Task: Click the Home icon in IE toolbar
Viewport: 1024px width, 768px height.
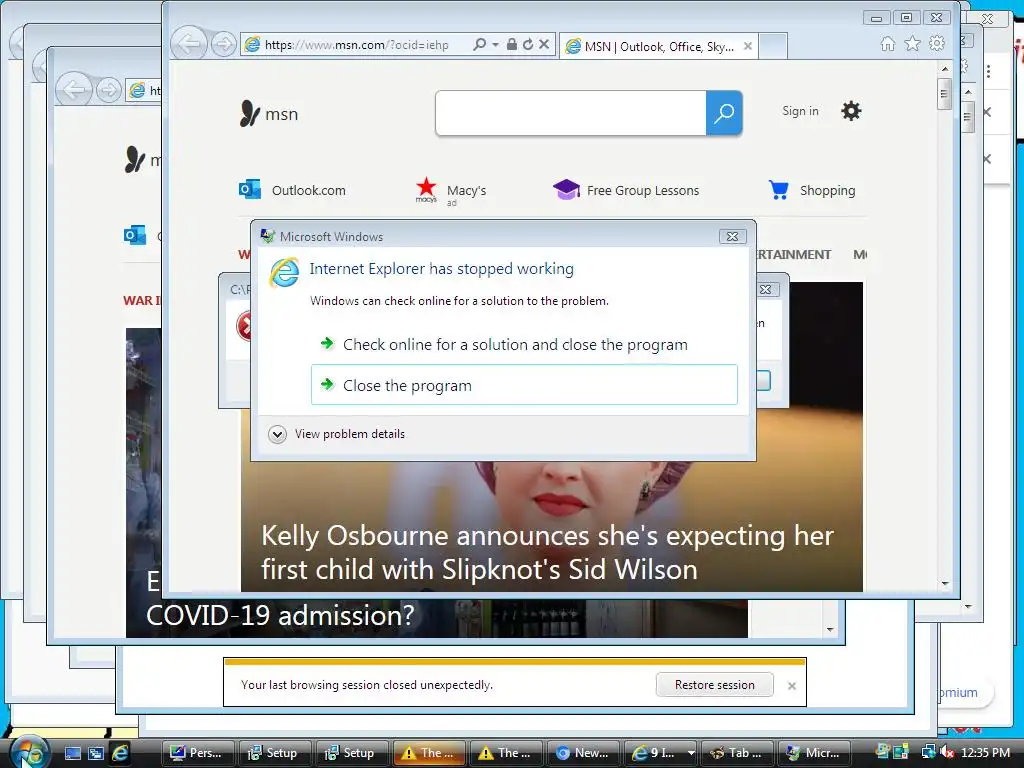Action: pyautogui.click(x=888, y=44)
